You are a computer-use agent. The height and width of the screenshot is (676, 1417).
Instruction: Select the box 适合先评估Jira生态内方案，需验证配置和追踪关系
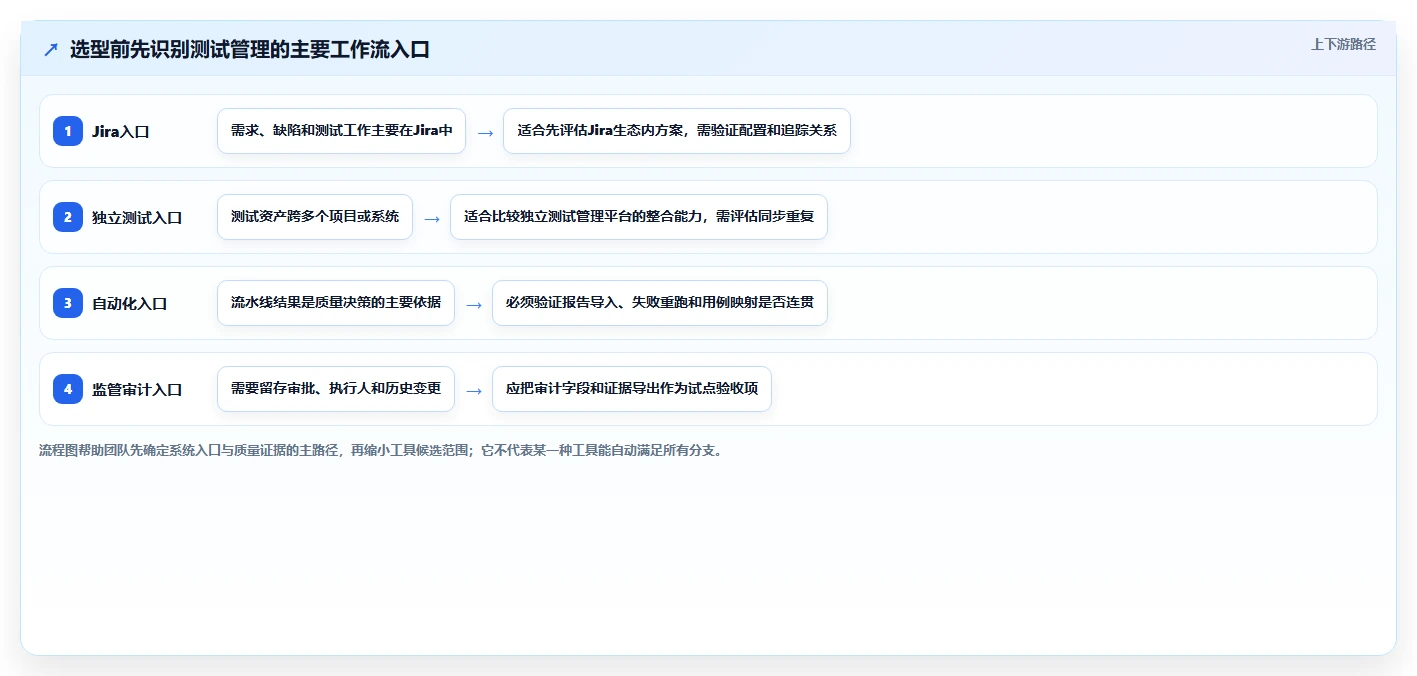point(677,131)
